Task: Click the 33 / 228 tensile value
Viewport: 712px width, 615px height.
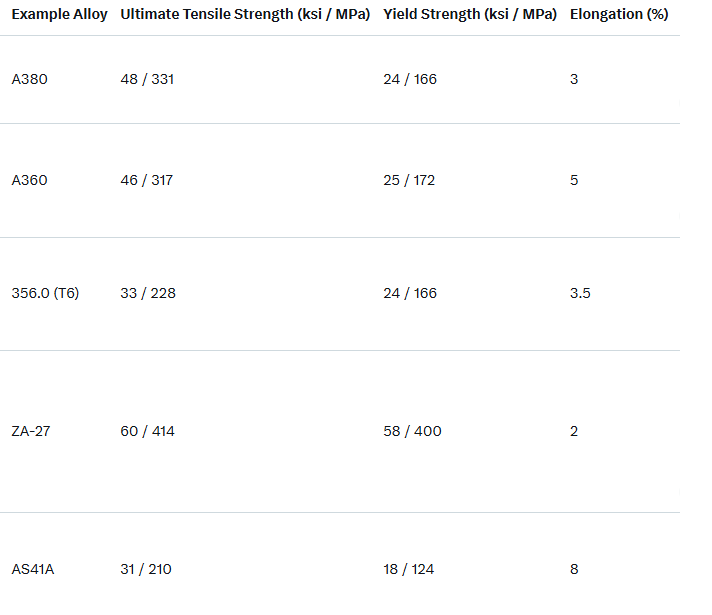Action: tap(147, 293)
